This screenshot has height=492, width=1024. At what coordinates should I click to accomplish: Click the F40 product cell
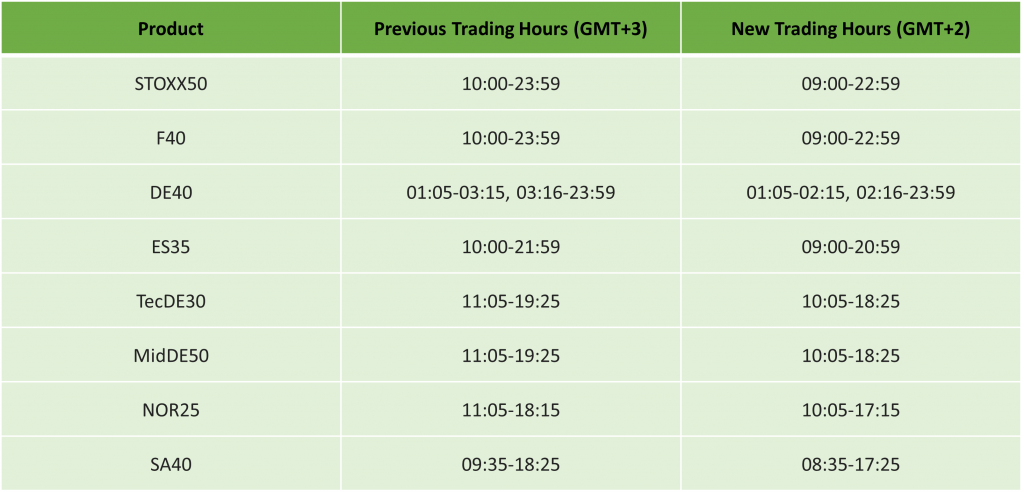coord(171,138)
